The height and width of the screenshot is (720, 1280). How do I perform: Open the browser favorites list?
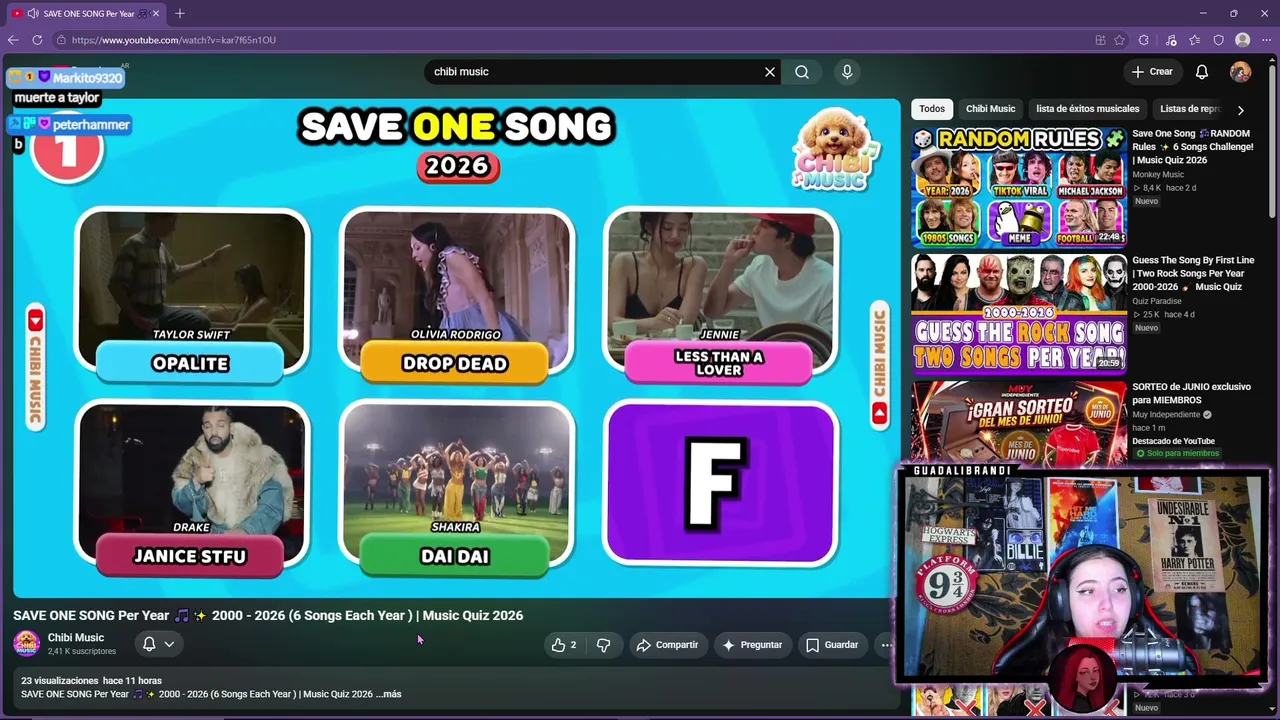(x=1195, y=40)
